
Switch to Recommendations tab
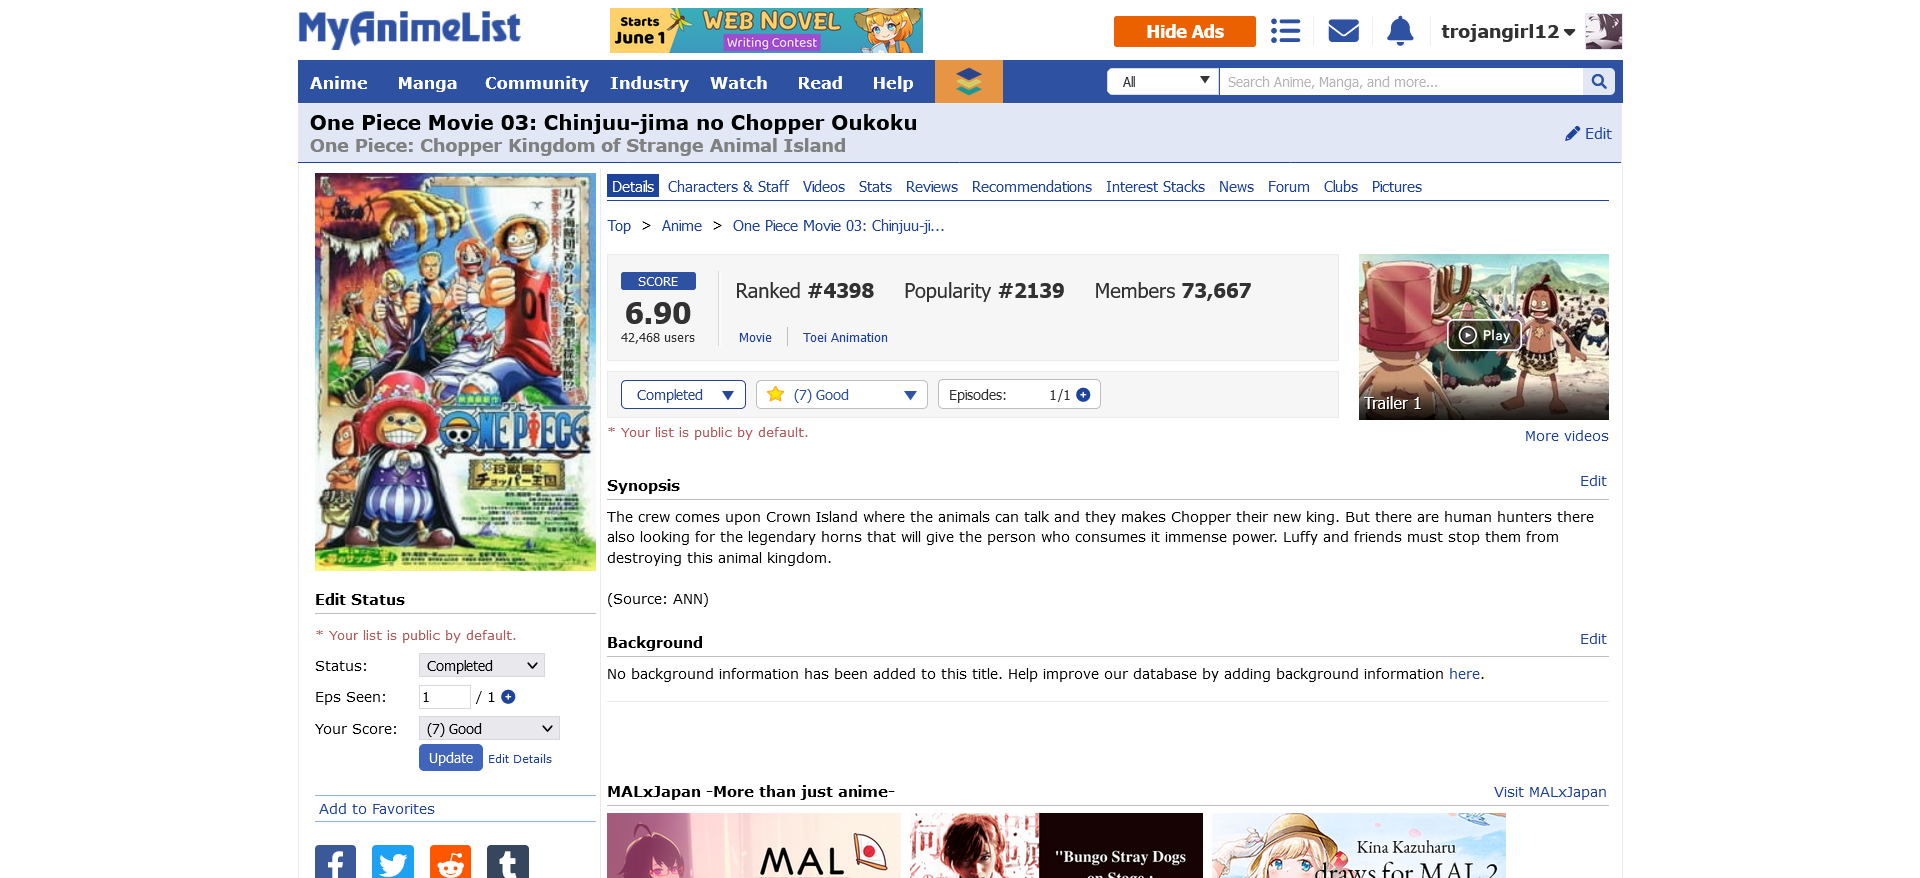pos(1032,187)
